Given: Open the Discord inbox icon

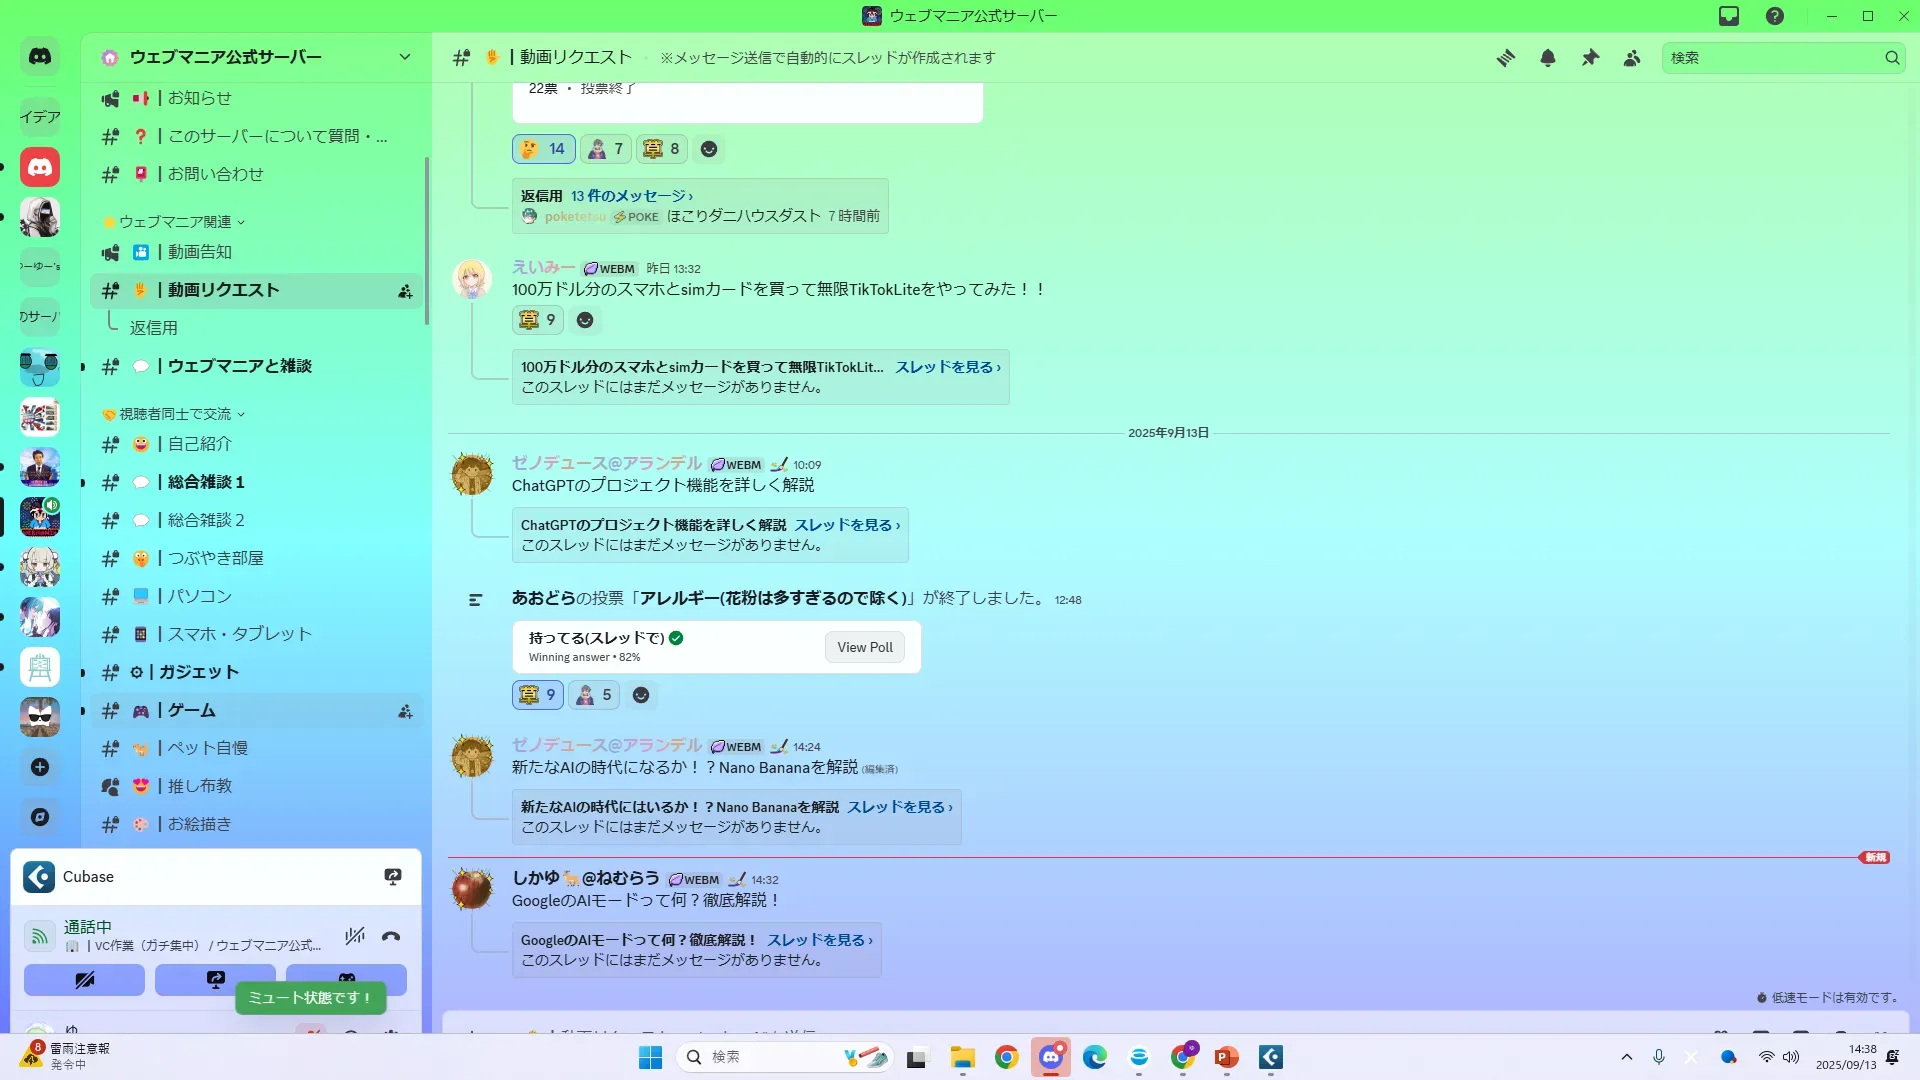Looking at the screenshot, I should (1729, 16).
